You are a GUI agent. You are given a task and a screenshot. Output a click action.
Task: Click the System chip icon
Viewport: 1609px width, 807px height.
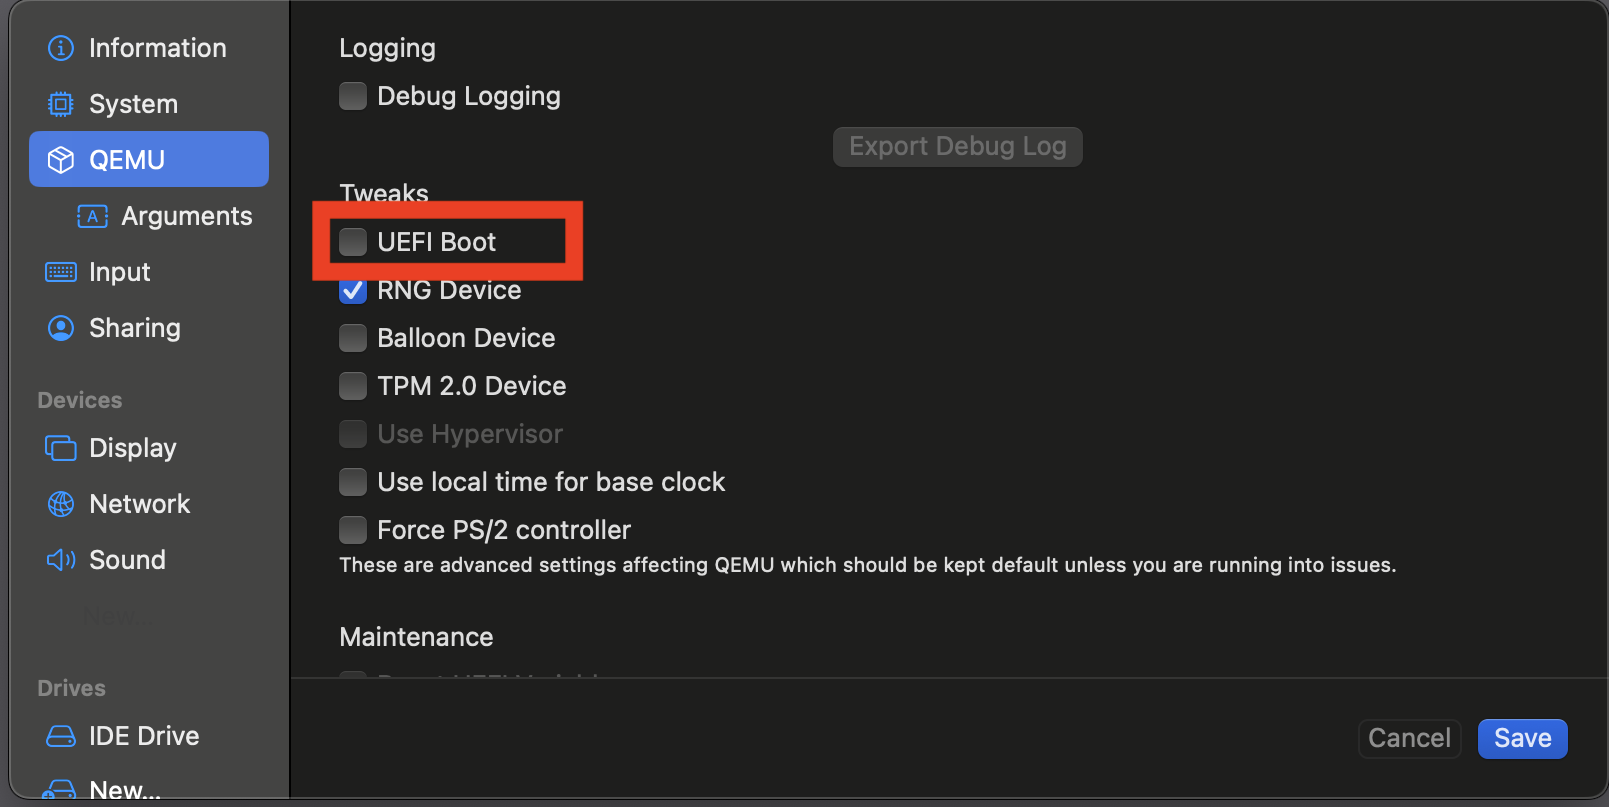point(60,103)
